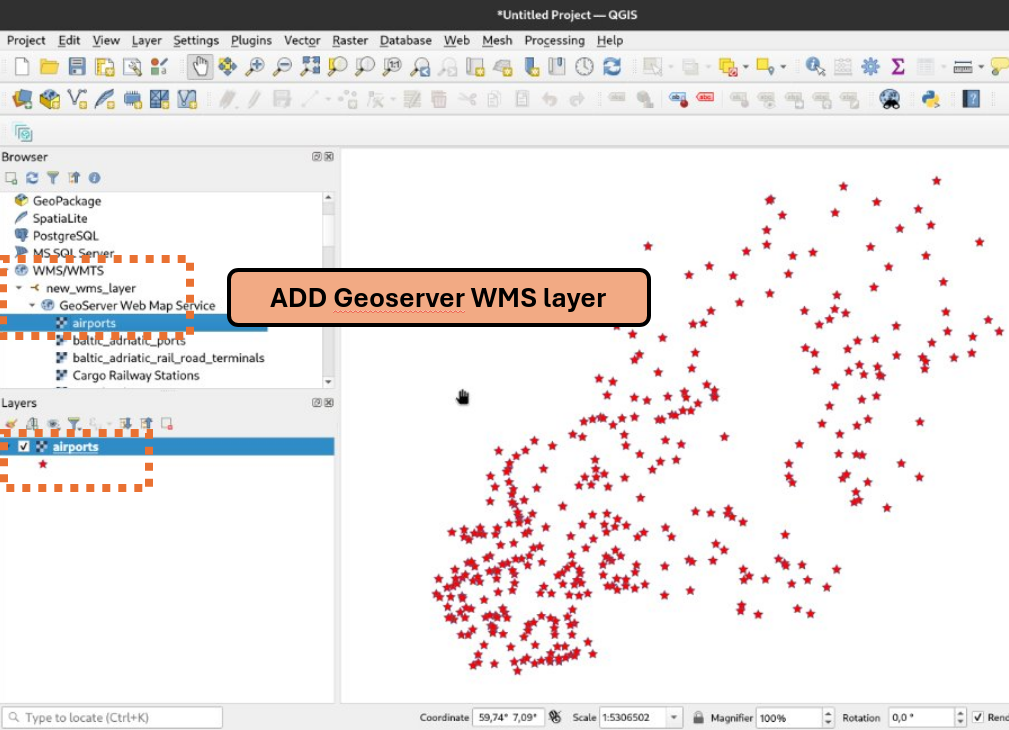
Task: Save the project with the floppy disk icon
Action: pos(77,66)
